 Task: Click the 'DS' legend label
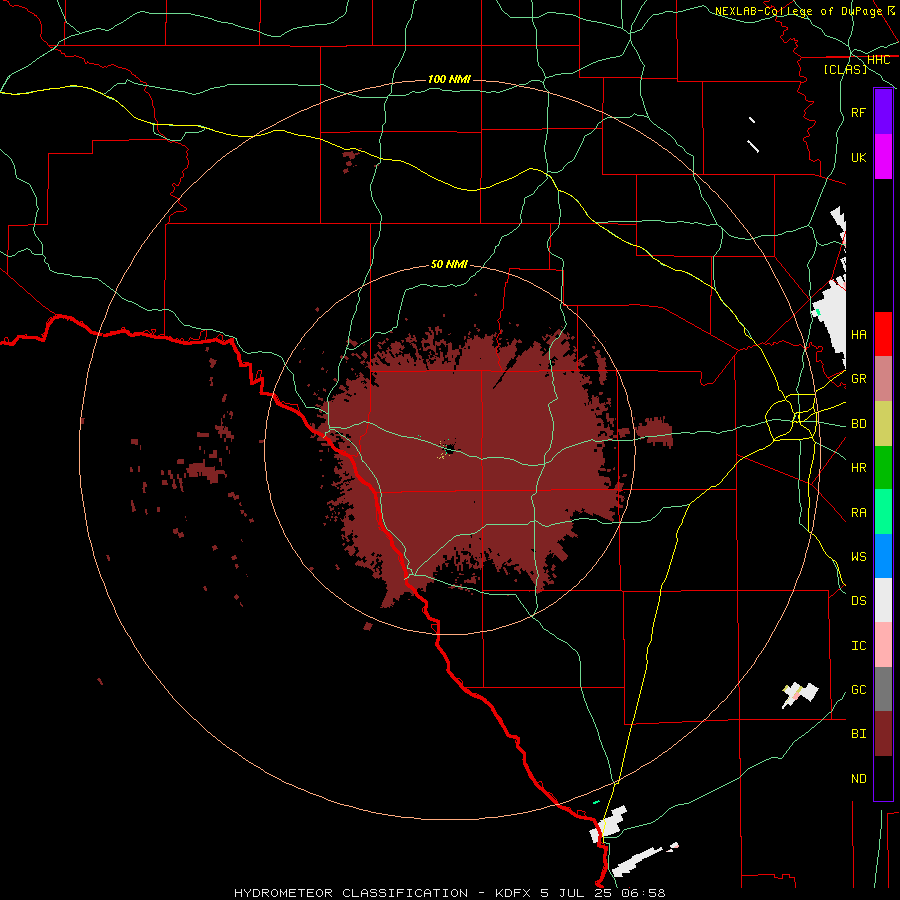[x=859, y=601]
